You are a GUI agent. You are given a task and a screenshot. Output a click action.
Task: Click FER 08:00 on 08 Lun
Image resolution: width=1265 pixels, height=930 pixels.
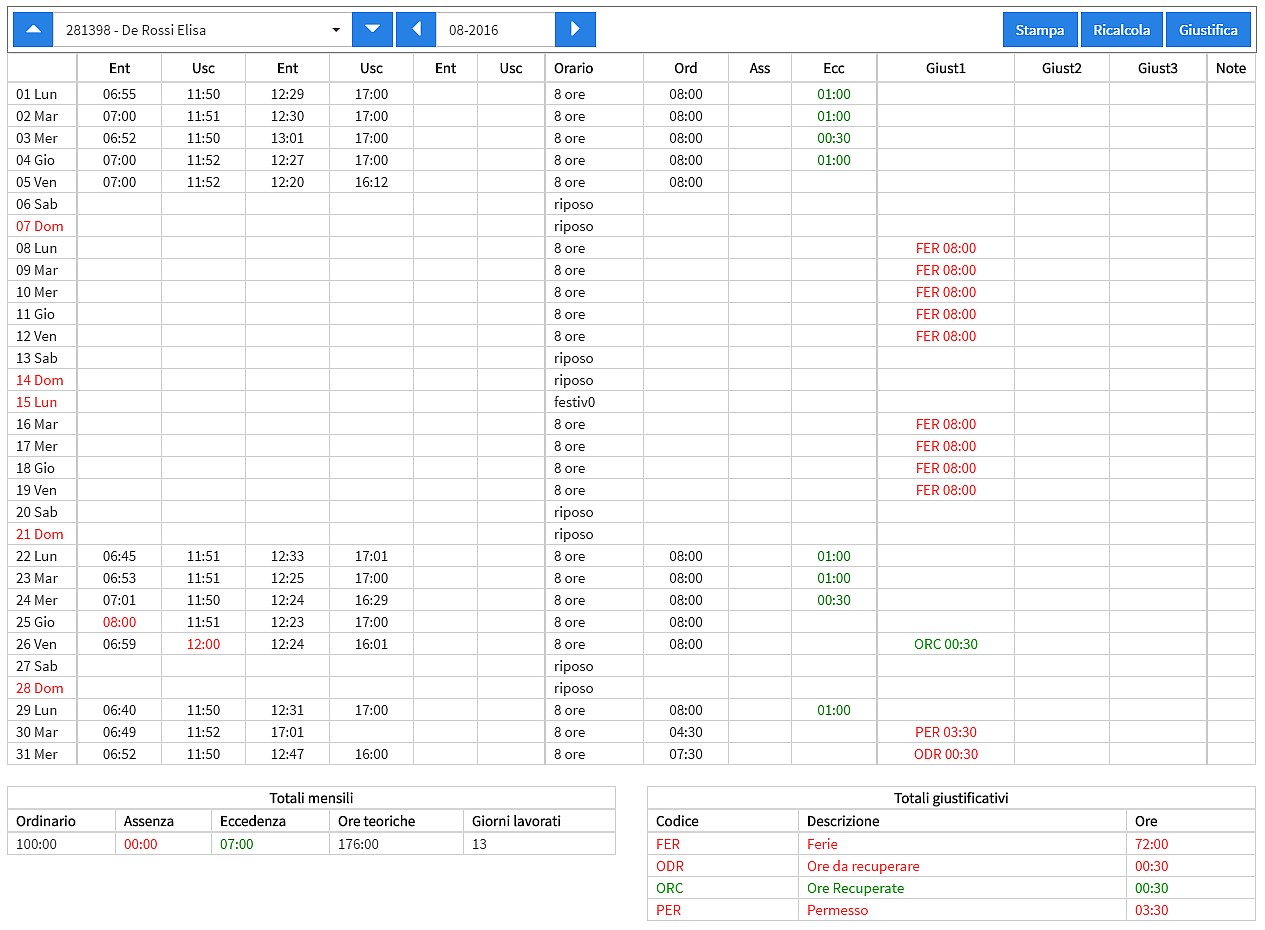point(946,248)
